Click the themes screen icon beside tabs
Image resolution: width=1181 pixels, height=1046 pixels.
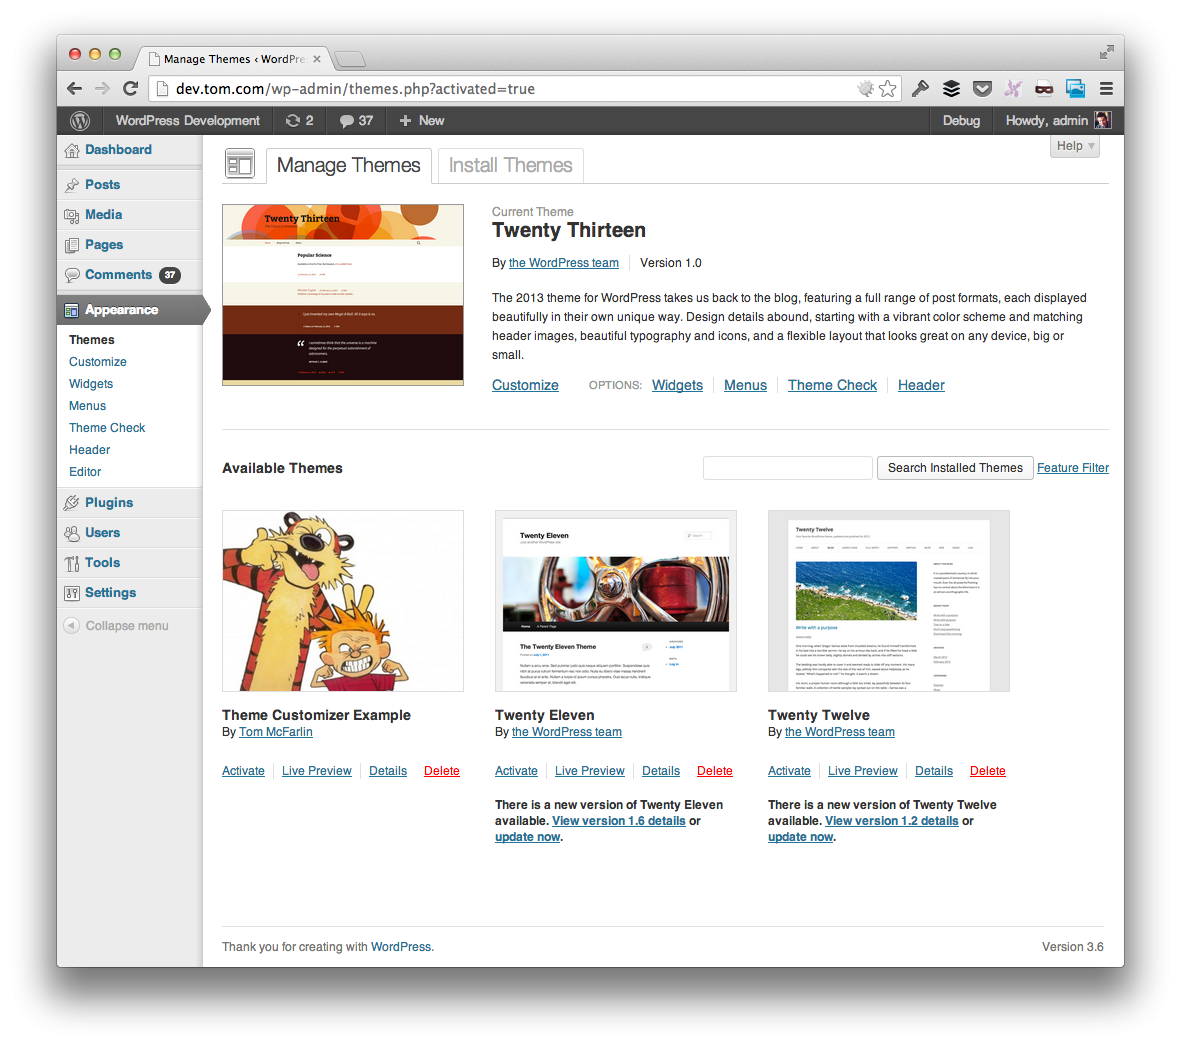(x=240, y=164)
